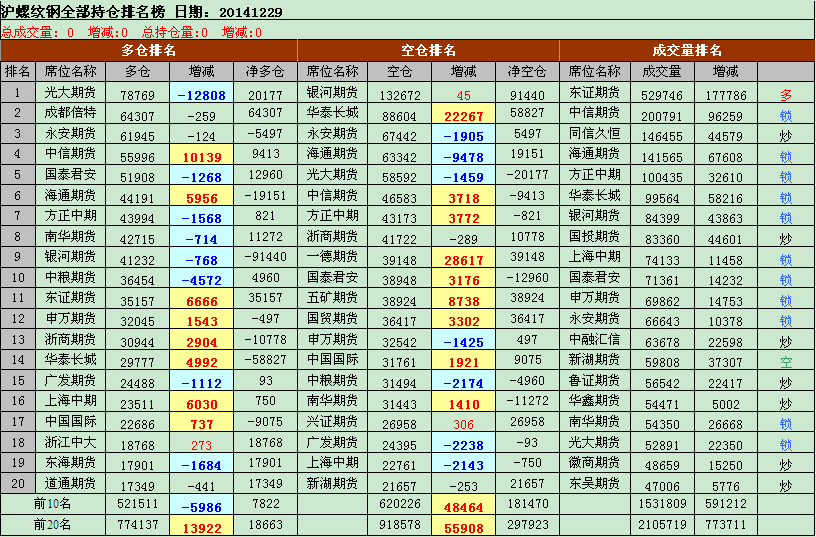This screenshot has height=537, width=816.
Task: Select the 东吴期货 seat name
Action: [594, 483]
